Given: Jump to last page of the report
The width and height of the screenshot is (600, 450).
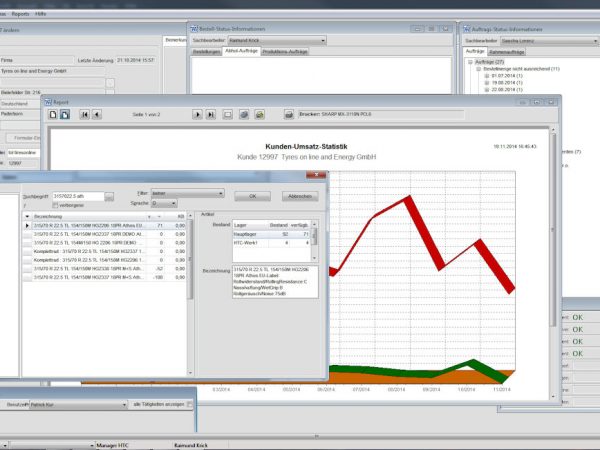Looking at the screenshot, I should [210, 114].
